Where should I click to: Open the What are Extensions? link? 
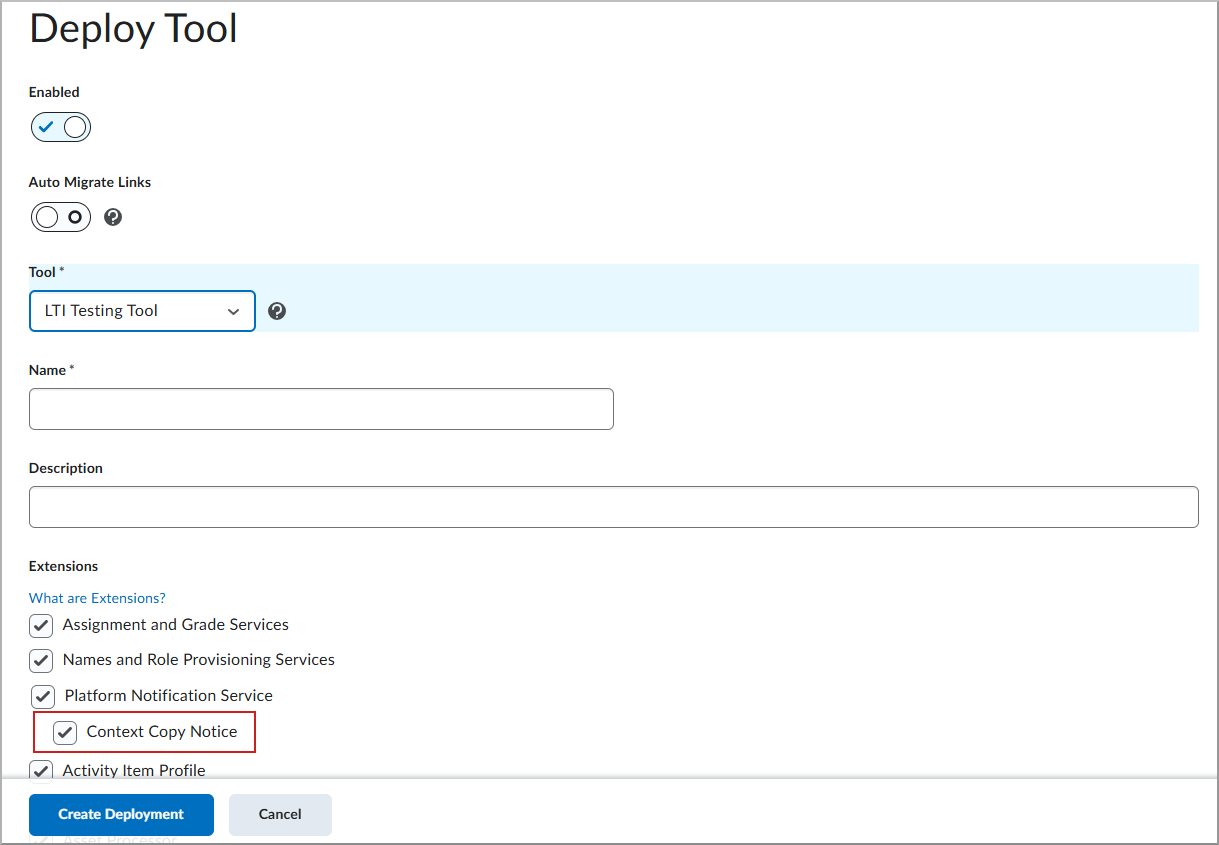pyautogui.click(x=97, y=597)
